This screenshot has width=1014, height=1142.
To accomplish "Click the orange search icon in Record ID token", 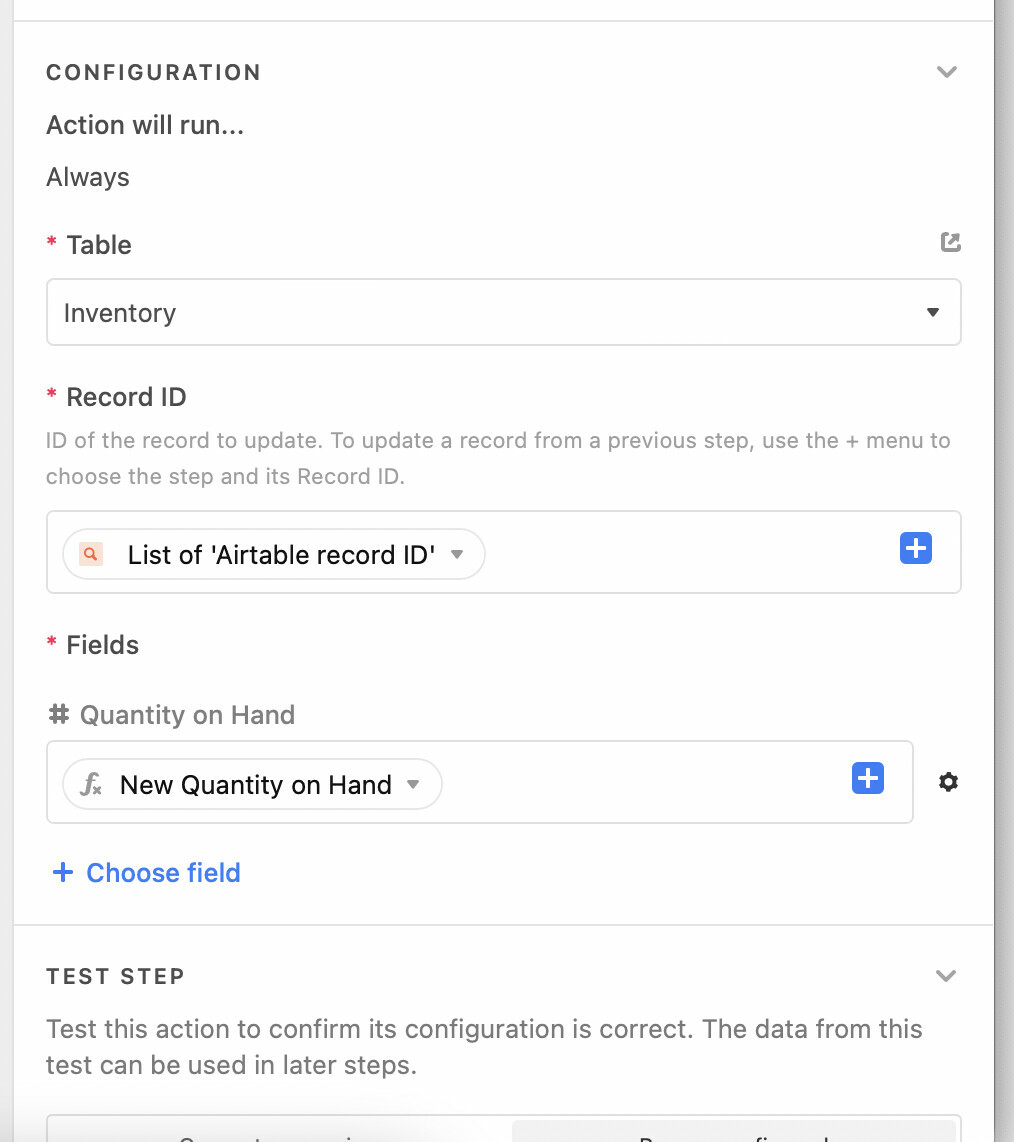I will (90, 554).
